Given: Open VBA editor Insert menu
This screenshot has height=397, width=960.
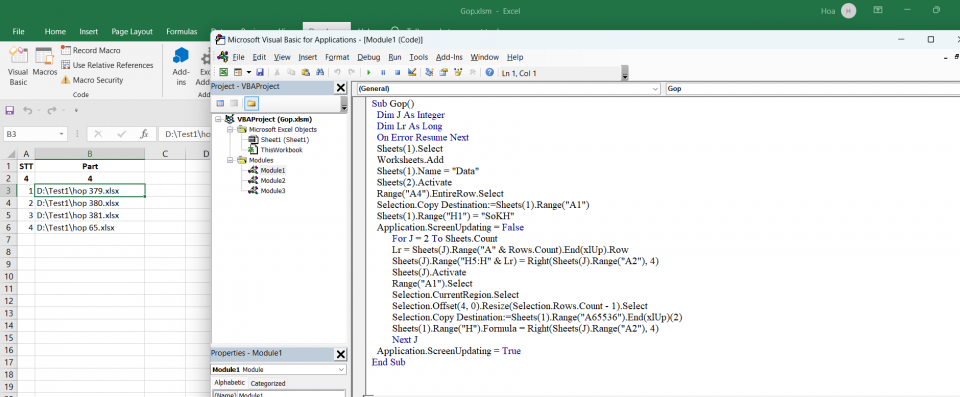Looking at the screenshot, I should tap(307, 57).
